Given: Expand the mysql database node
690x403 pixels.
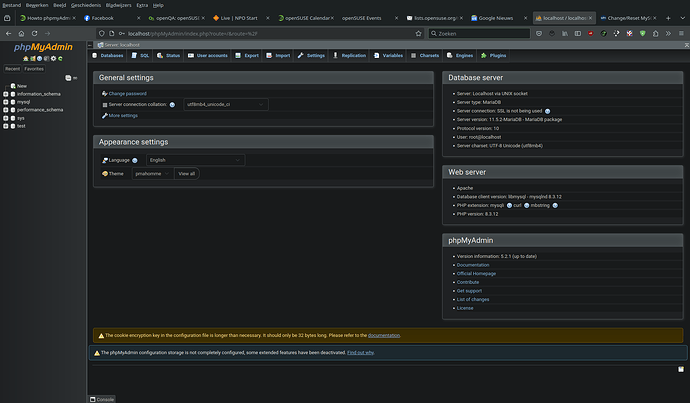Looking at the screenshot, I should 7,102.
